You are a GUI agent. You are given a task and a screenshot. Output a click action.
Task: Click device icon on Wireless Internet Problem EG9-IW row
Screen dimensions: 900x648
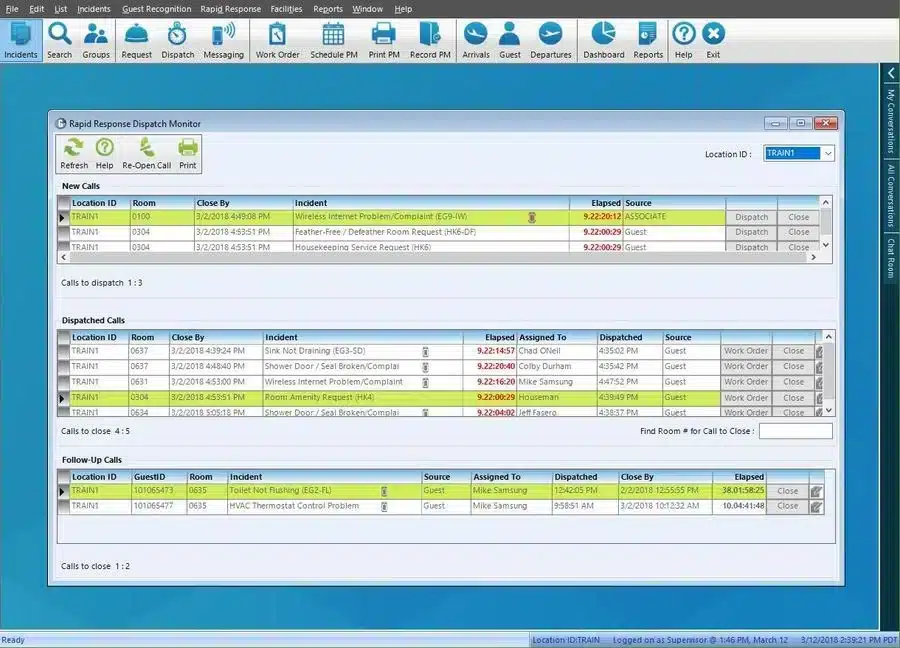click(x=532, y=217)
